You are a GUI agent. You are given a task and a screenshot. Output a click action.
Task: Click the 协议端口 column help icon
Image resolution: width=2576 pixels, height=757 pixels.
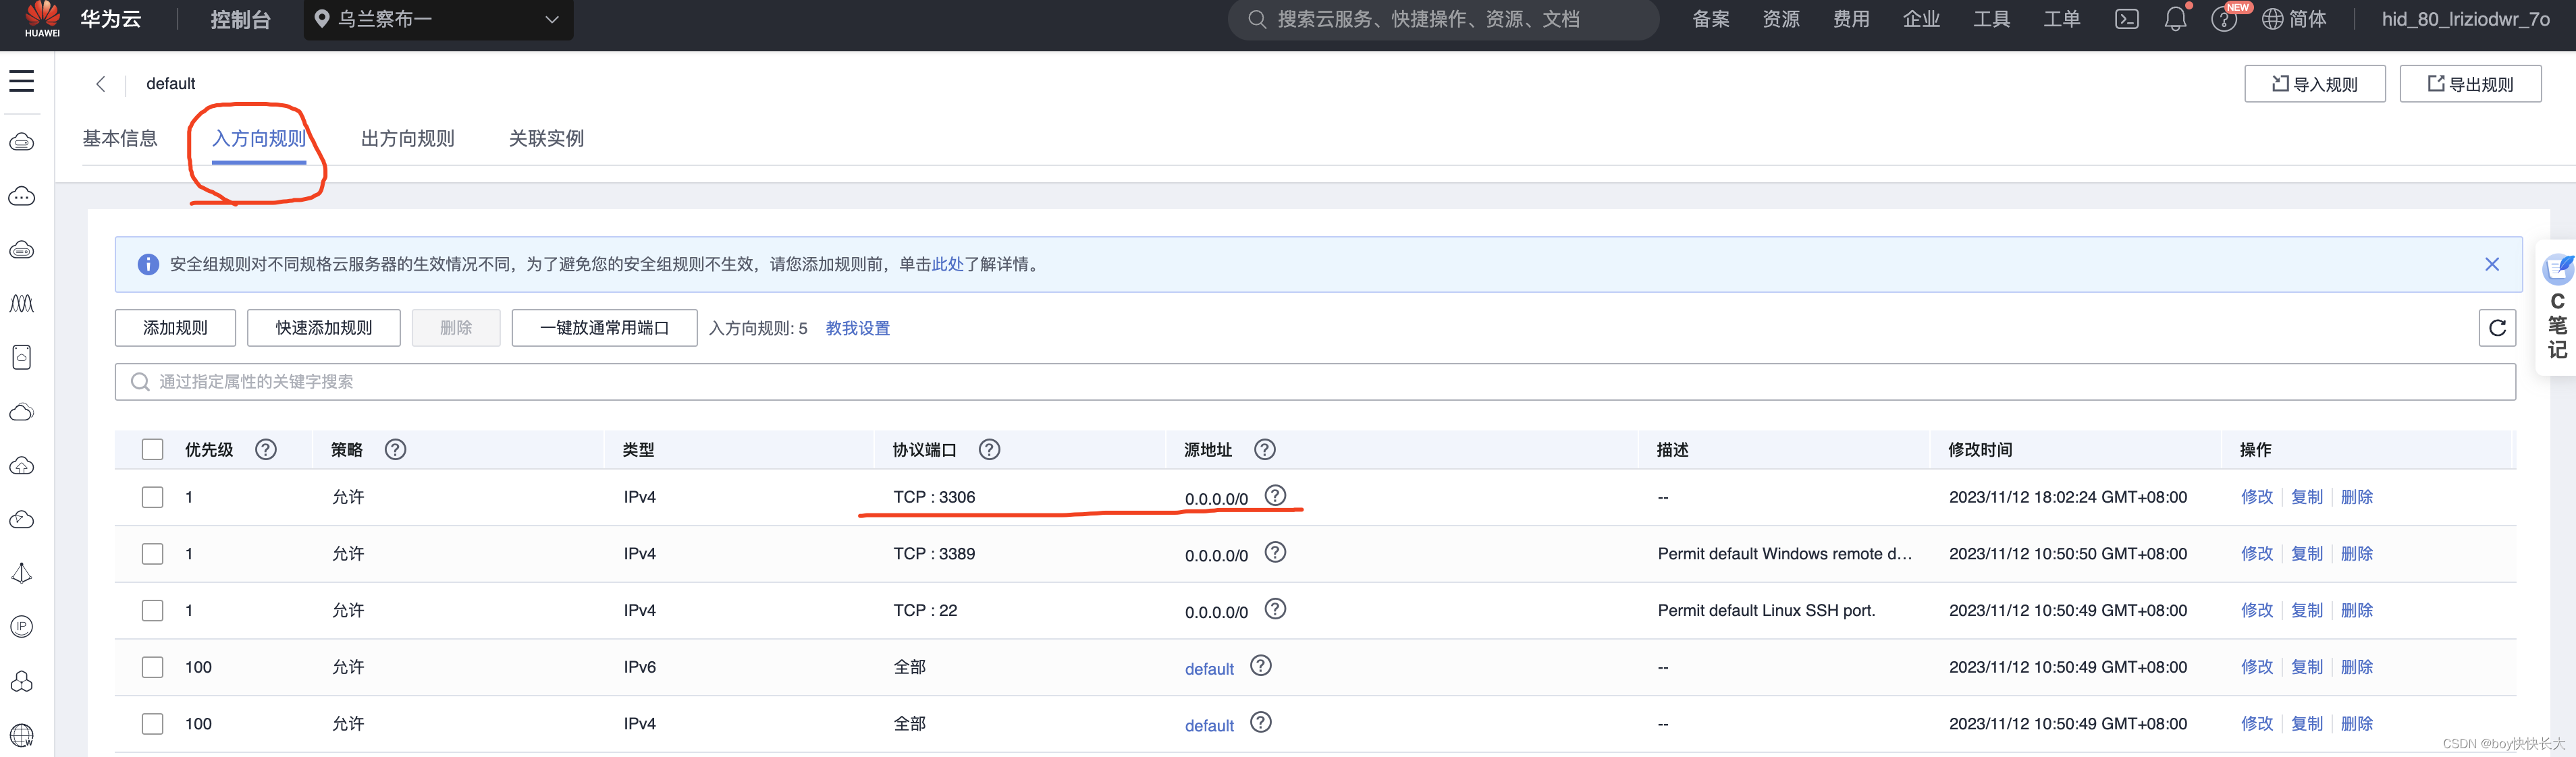[990, 450]
